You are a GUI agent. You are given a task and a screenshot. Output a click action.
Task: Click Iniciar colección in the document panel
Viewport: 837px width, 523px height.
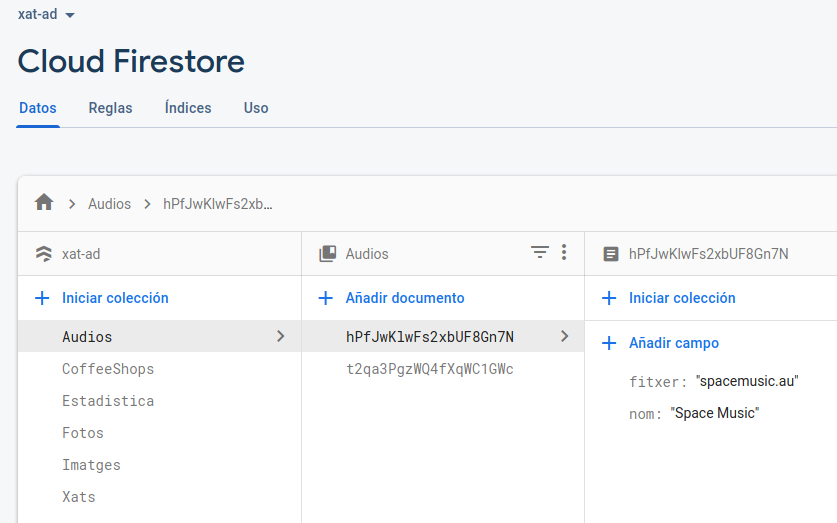[x=682, y=298]
